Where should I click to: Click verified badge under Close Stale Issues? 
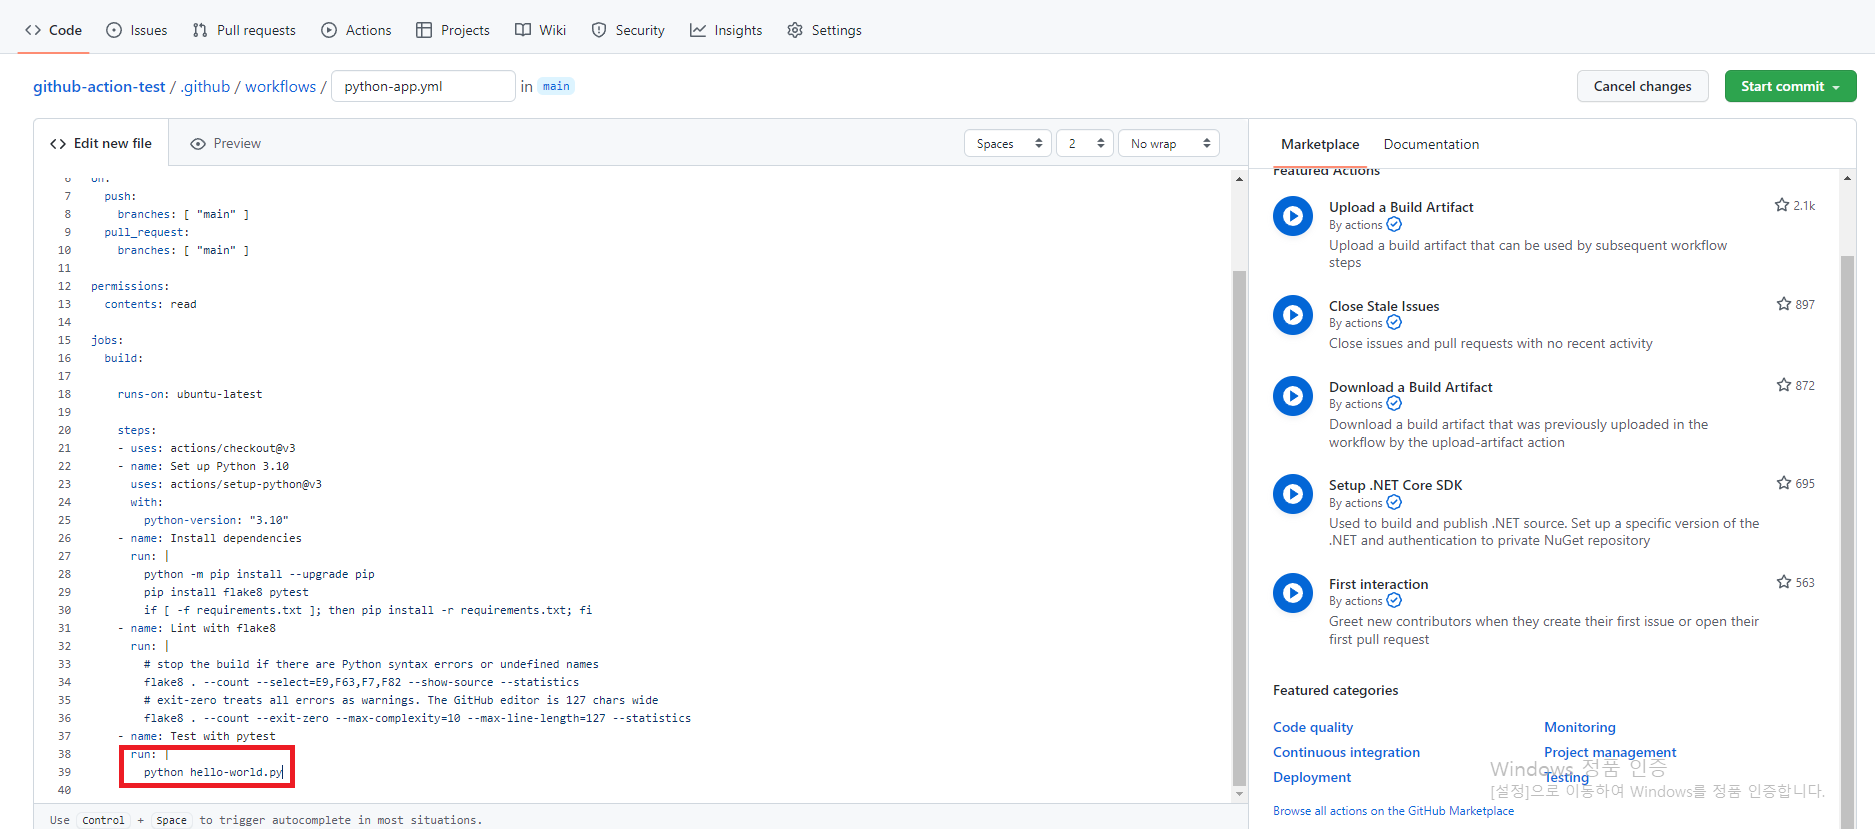point(1394,322)
